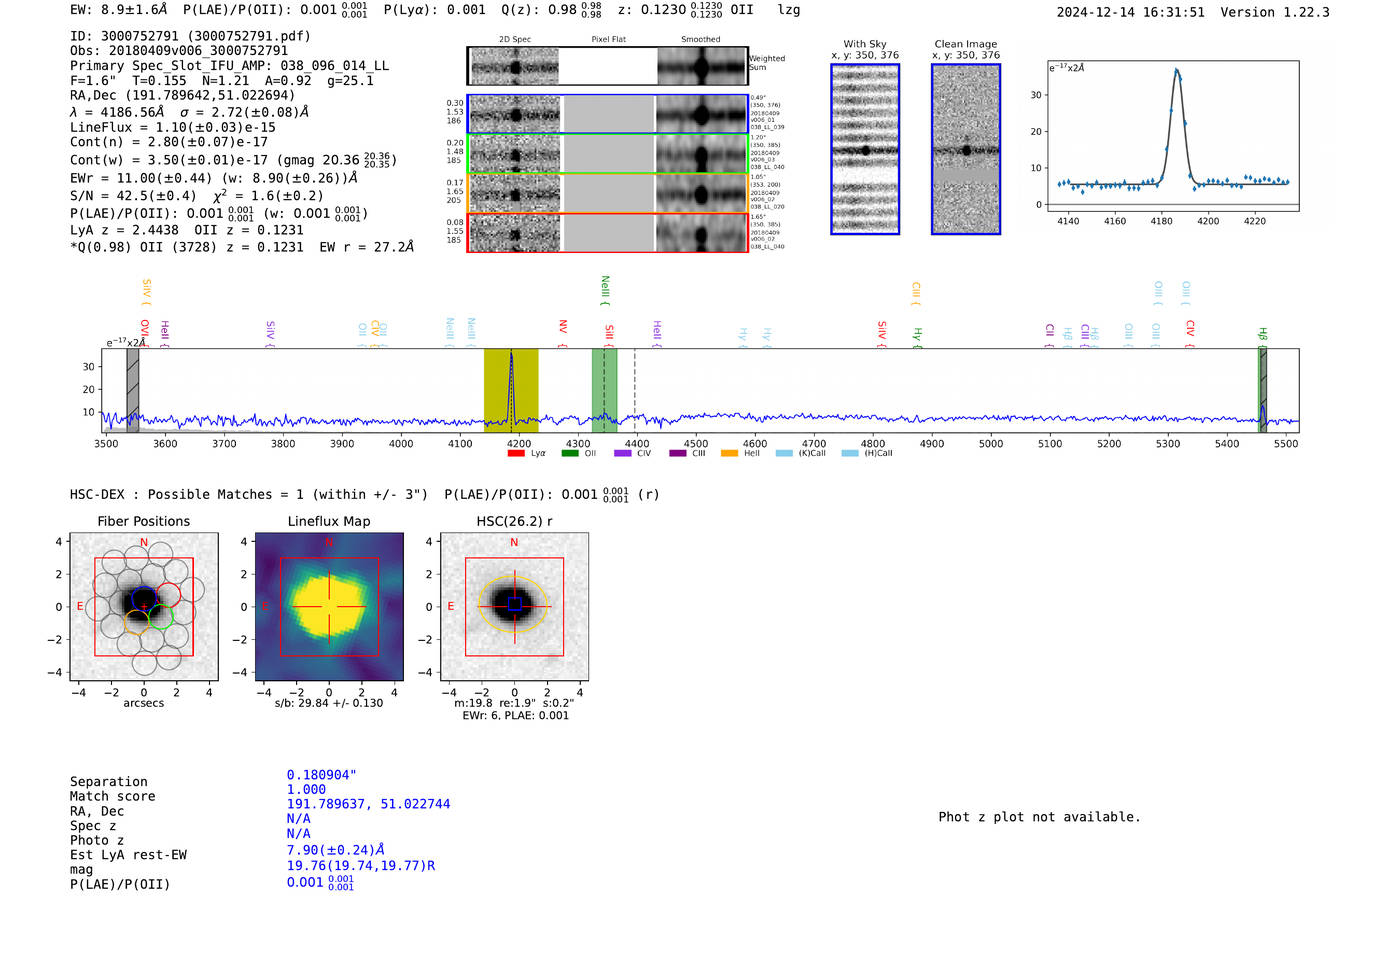1400x953 pixels.
Task: Select the red OVI line label
Action: pyautogui.click(x=144, y=329)
